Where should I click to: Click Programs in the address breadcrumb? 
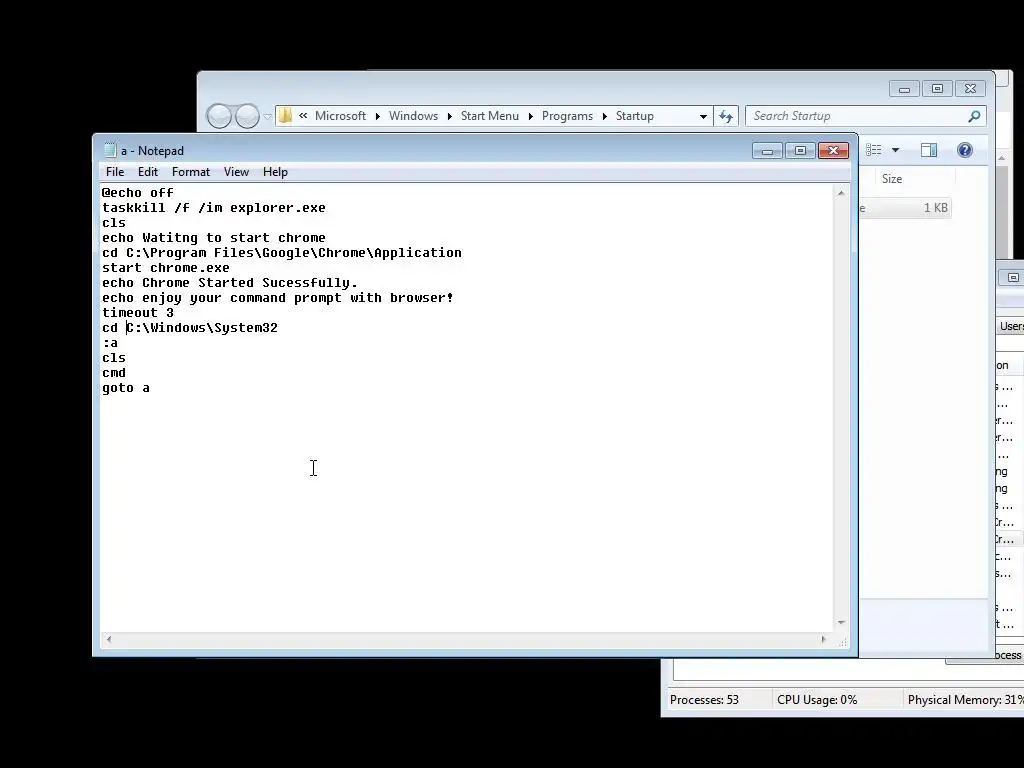[568, 116]
